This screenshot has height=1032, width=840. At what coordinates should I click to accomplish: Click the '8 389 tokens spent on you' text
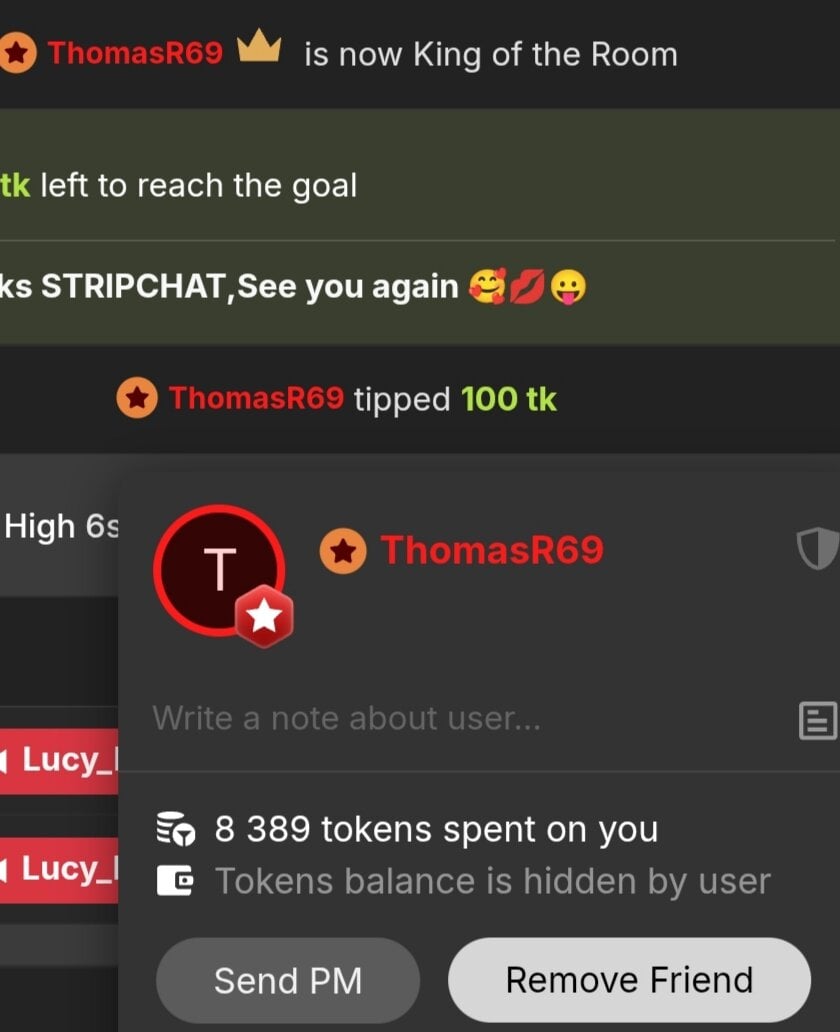click(x=436, y=829)
